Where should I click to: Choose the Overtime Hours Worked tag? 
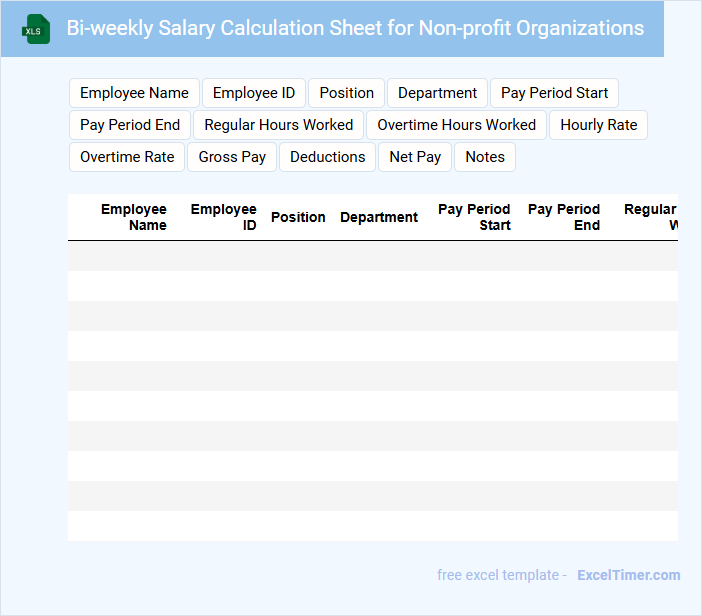[456, 125]
